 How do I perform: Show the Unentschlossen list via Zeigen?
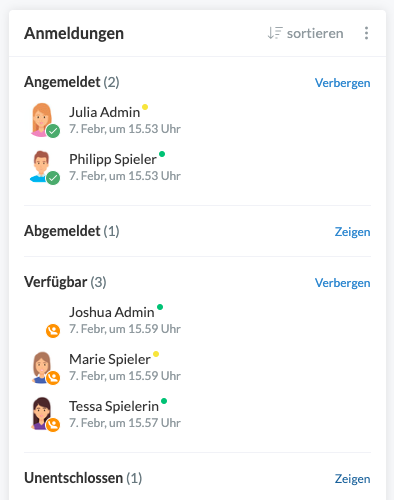pos(352,479)
